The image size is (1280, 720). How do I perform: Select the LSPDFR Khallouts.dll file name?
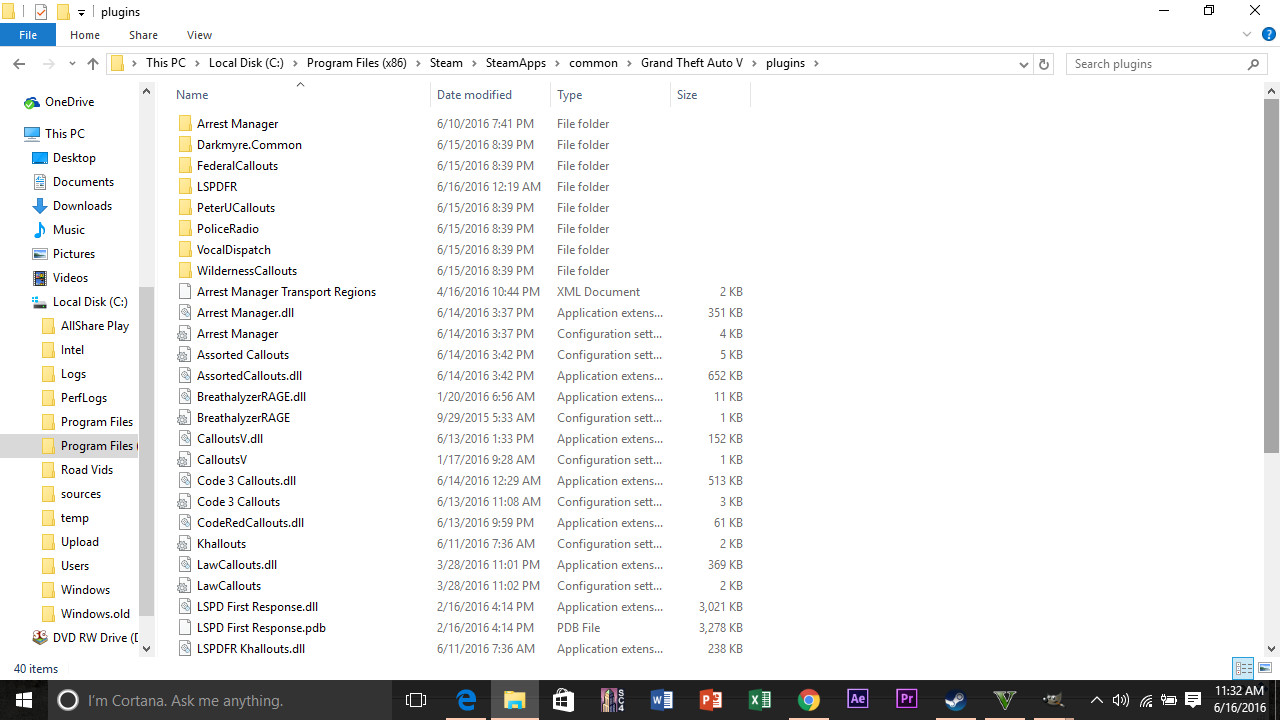[x=251, y=649]
